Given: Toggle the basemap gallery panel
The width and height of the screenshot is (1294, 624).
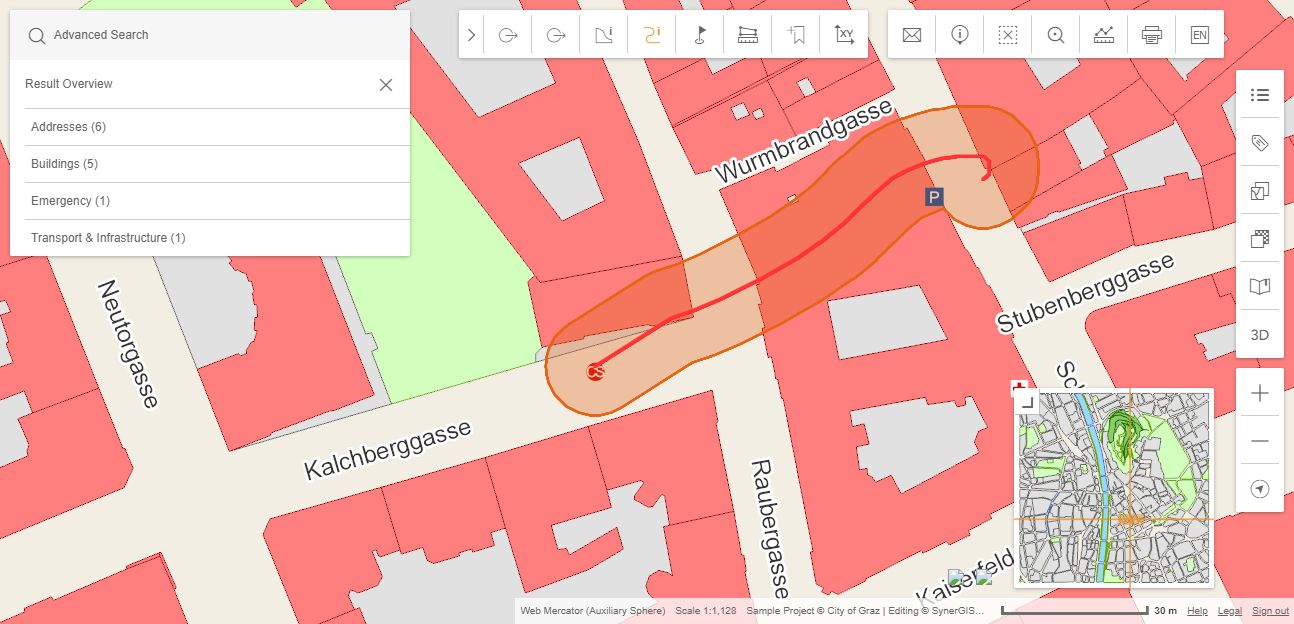Looking at the screenshot, I should (x=1259, y=238).
